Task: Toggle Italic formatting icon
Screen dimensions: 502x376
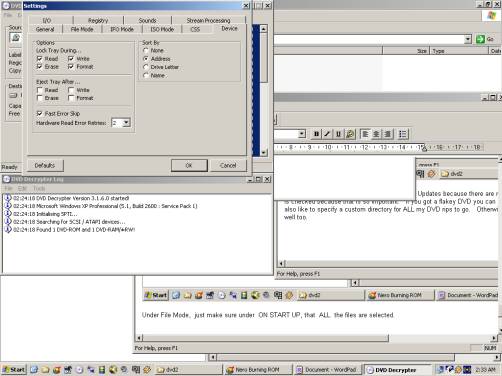Action: [x=327, y=134]
